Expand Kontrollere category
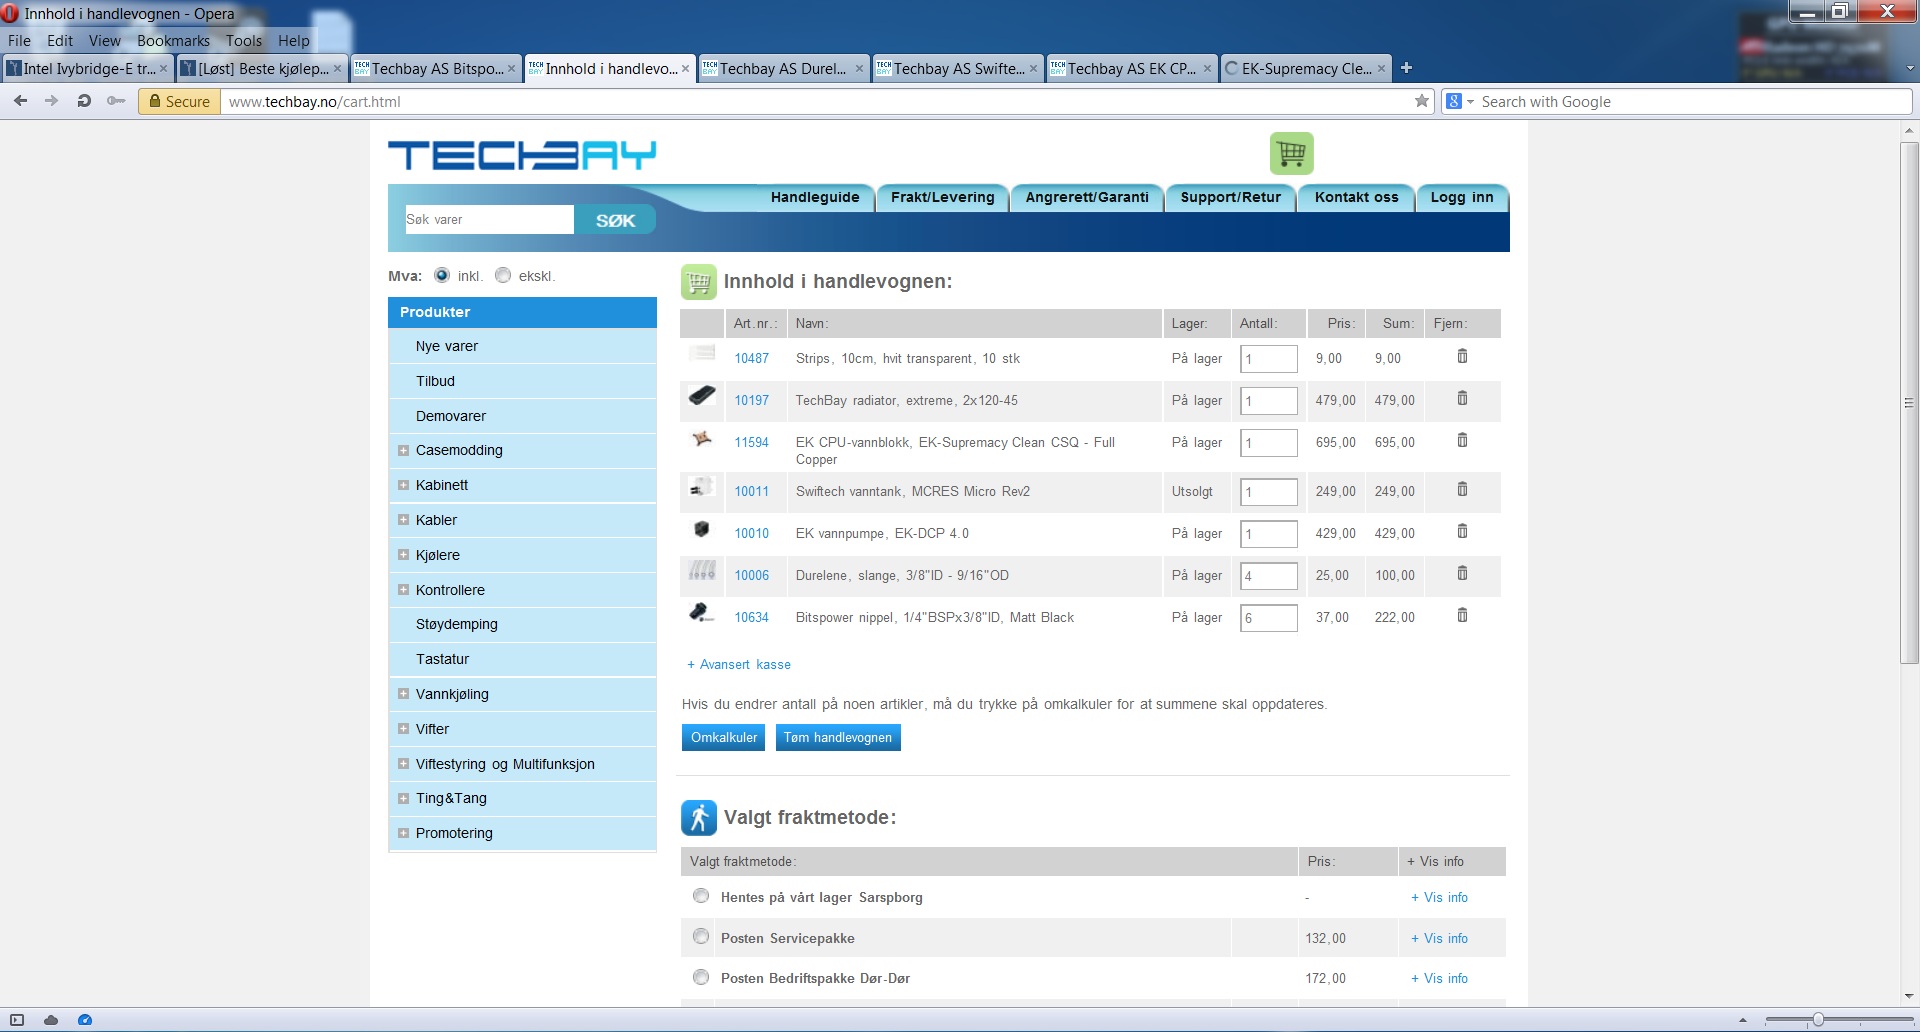1920x1032 pixels. [x=403, y=590]
